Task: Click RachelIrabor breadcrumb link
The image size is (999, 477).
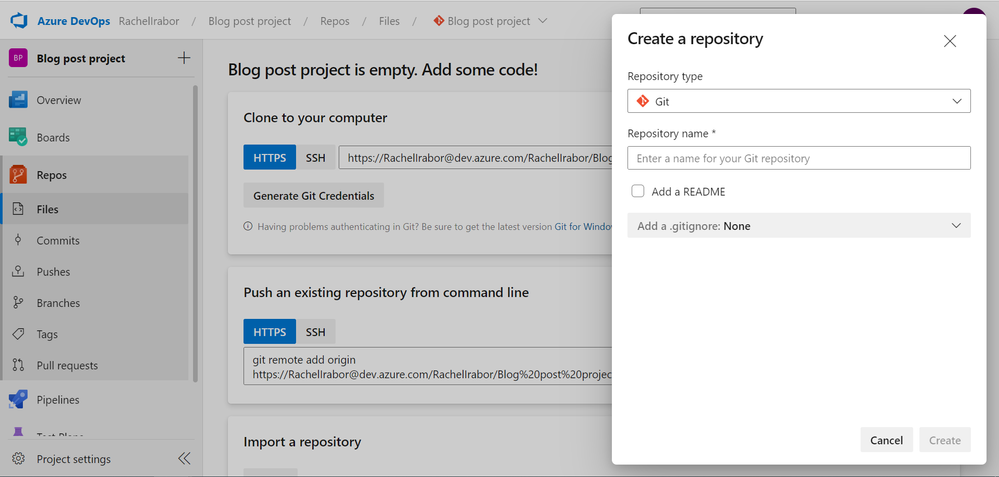Action: tap(149, 20)
